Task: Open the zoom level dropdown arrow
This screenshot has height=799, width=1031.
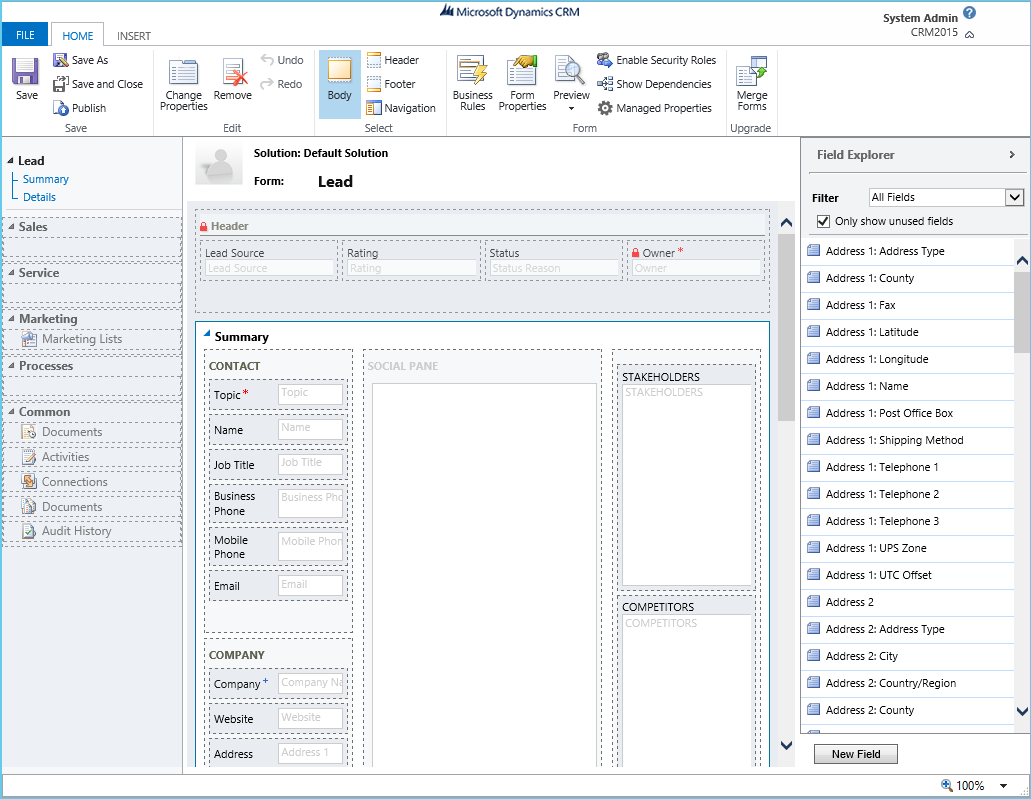Action: click(x=1003, y=785)
